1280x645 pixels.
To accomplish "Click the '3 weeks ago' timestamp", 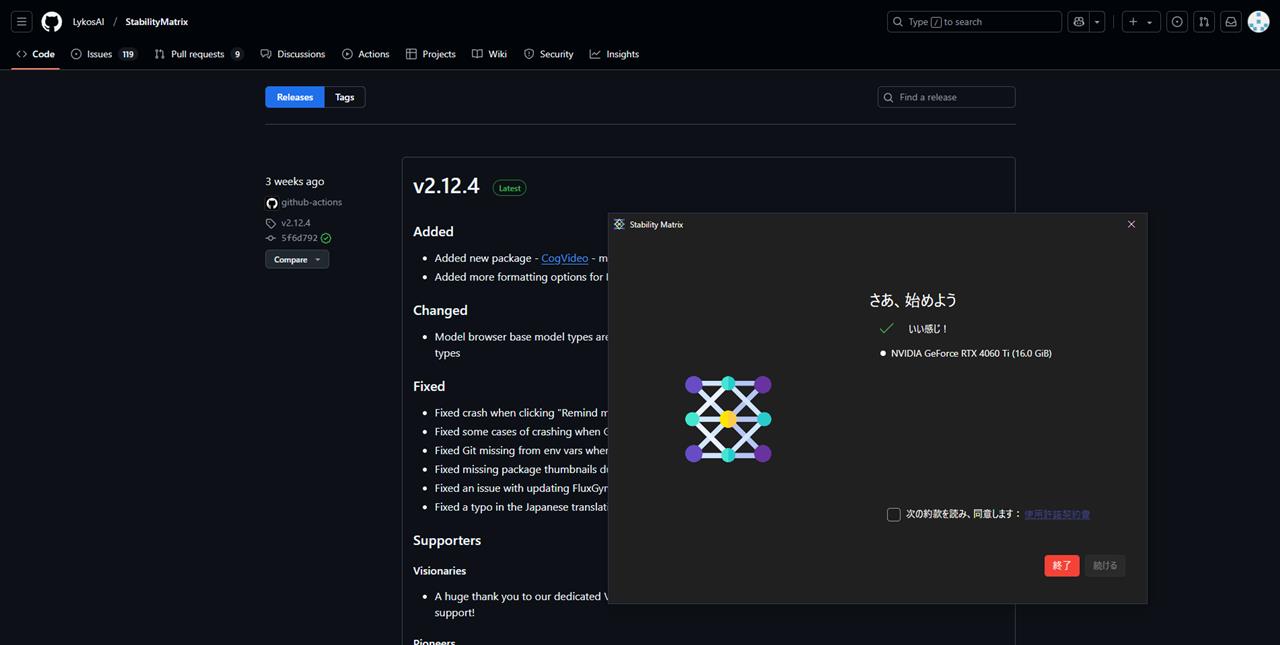I will click(295, 181).
